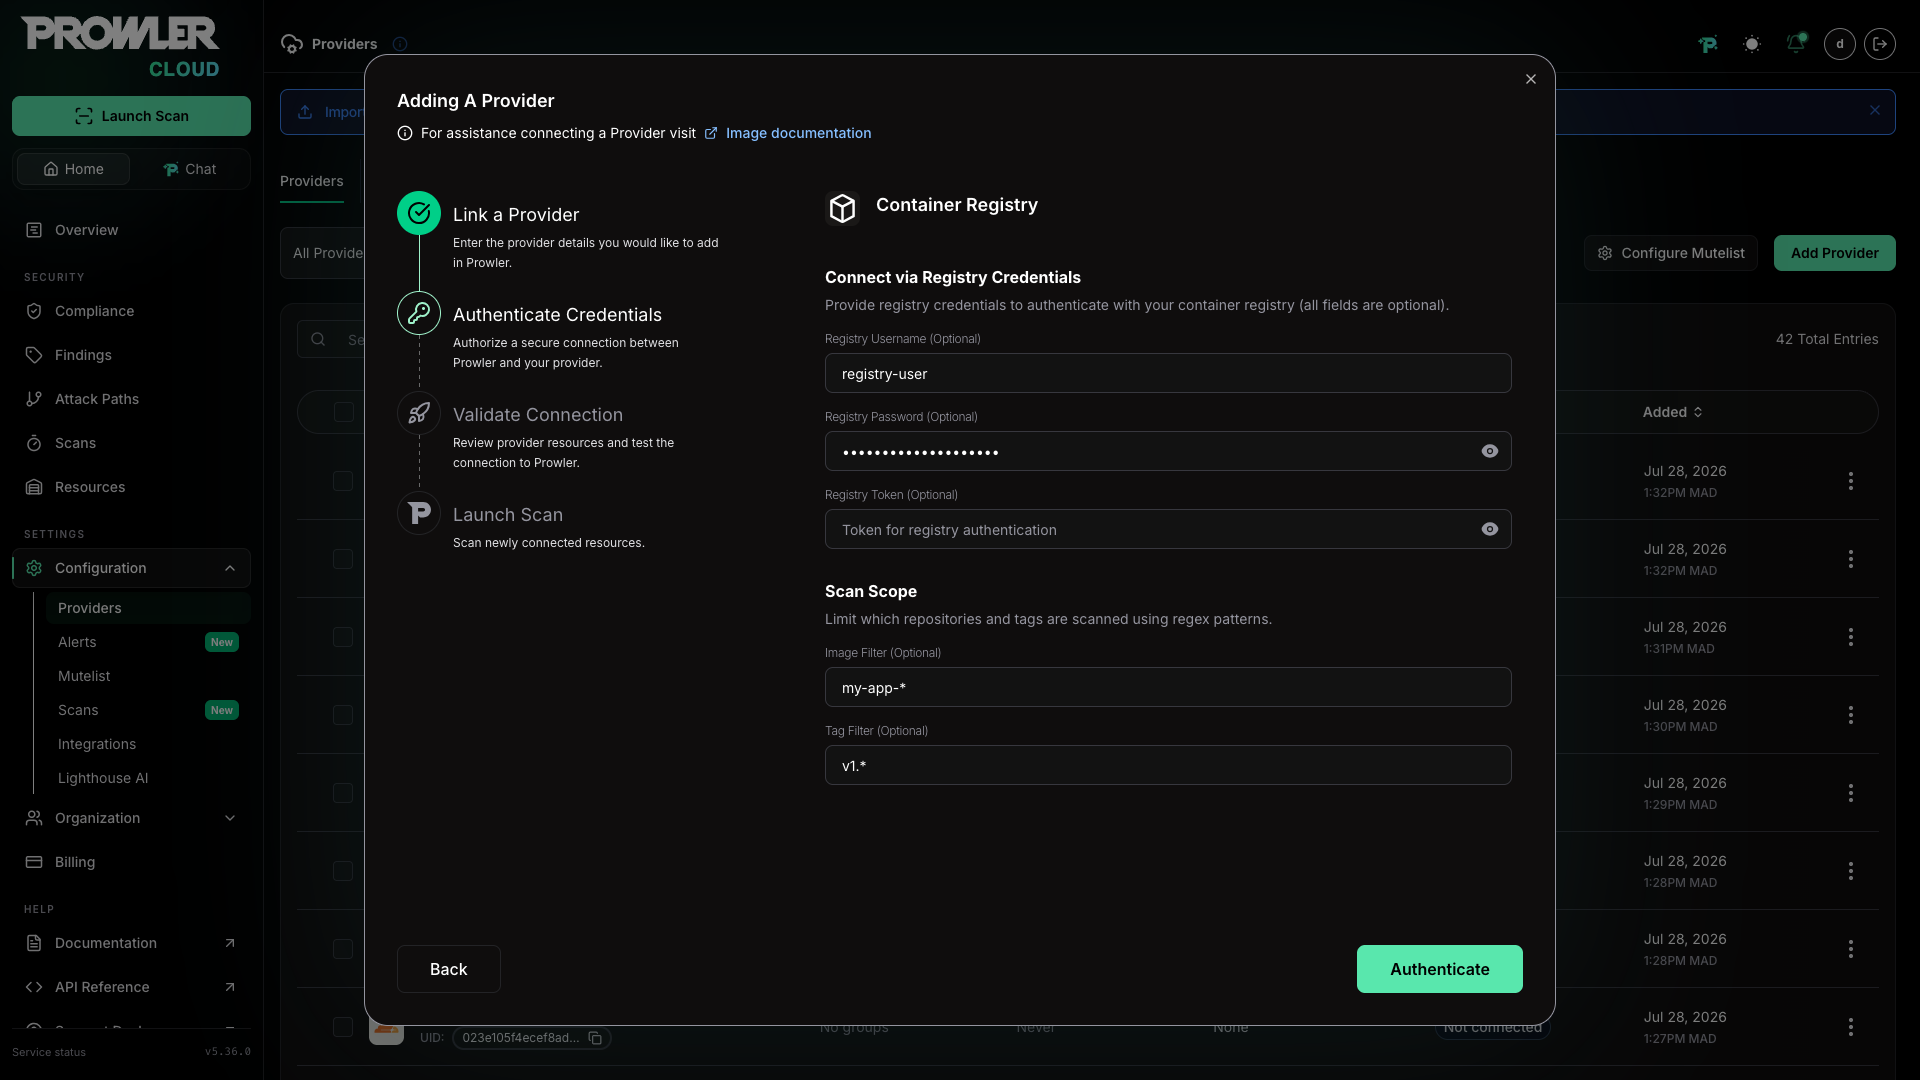Sort the table by Added column
Viewport: 1920px width, 1080px height.
click(x=1672, y=412)
